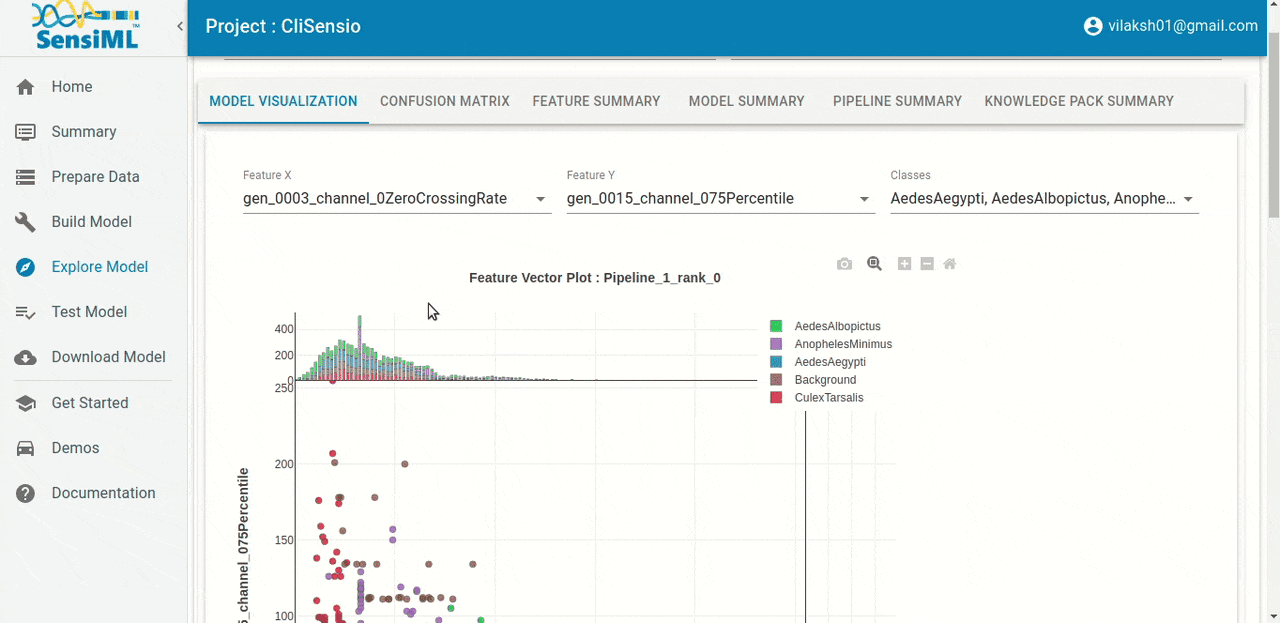This screenshot has width=1280, height=623.
Task: Toggle CulexTarsalis series in legend
Action: (828, 398)
